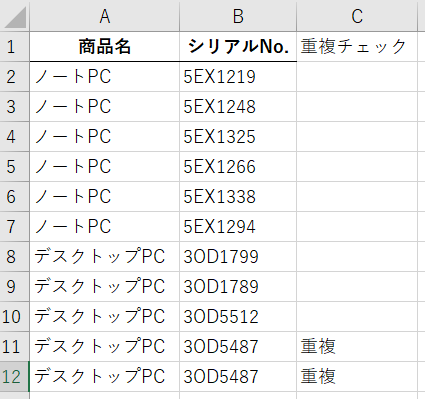Image resolution: width=425 pixels, height=399 pixels.
Task: Select column A header
Action: tap(105, 16)
